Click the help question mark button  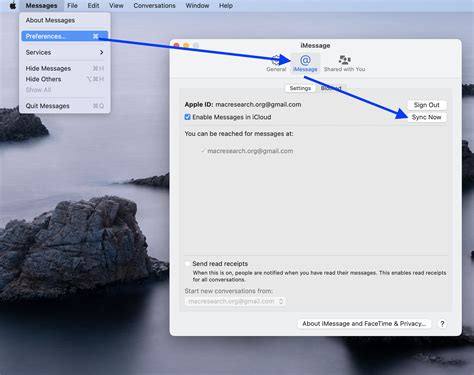[442, 324]
